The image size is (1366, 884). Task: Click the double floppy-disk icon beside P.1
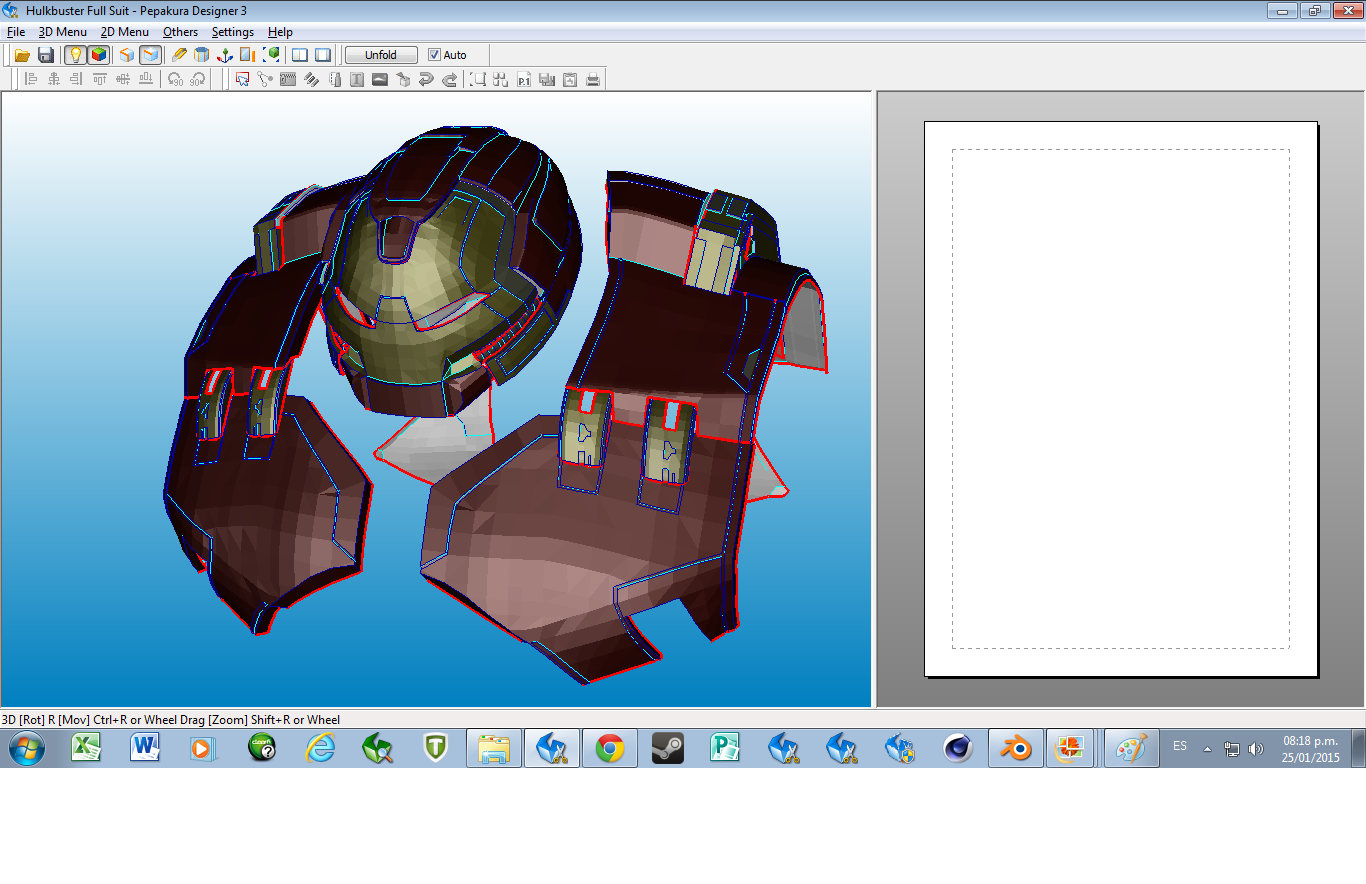547,79
